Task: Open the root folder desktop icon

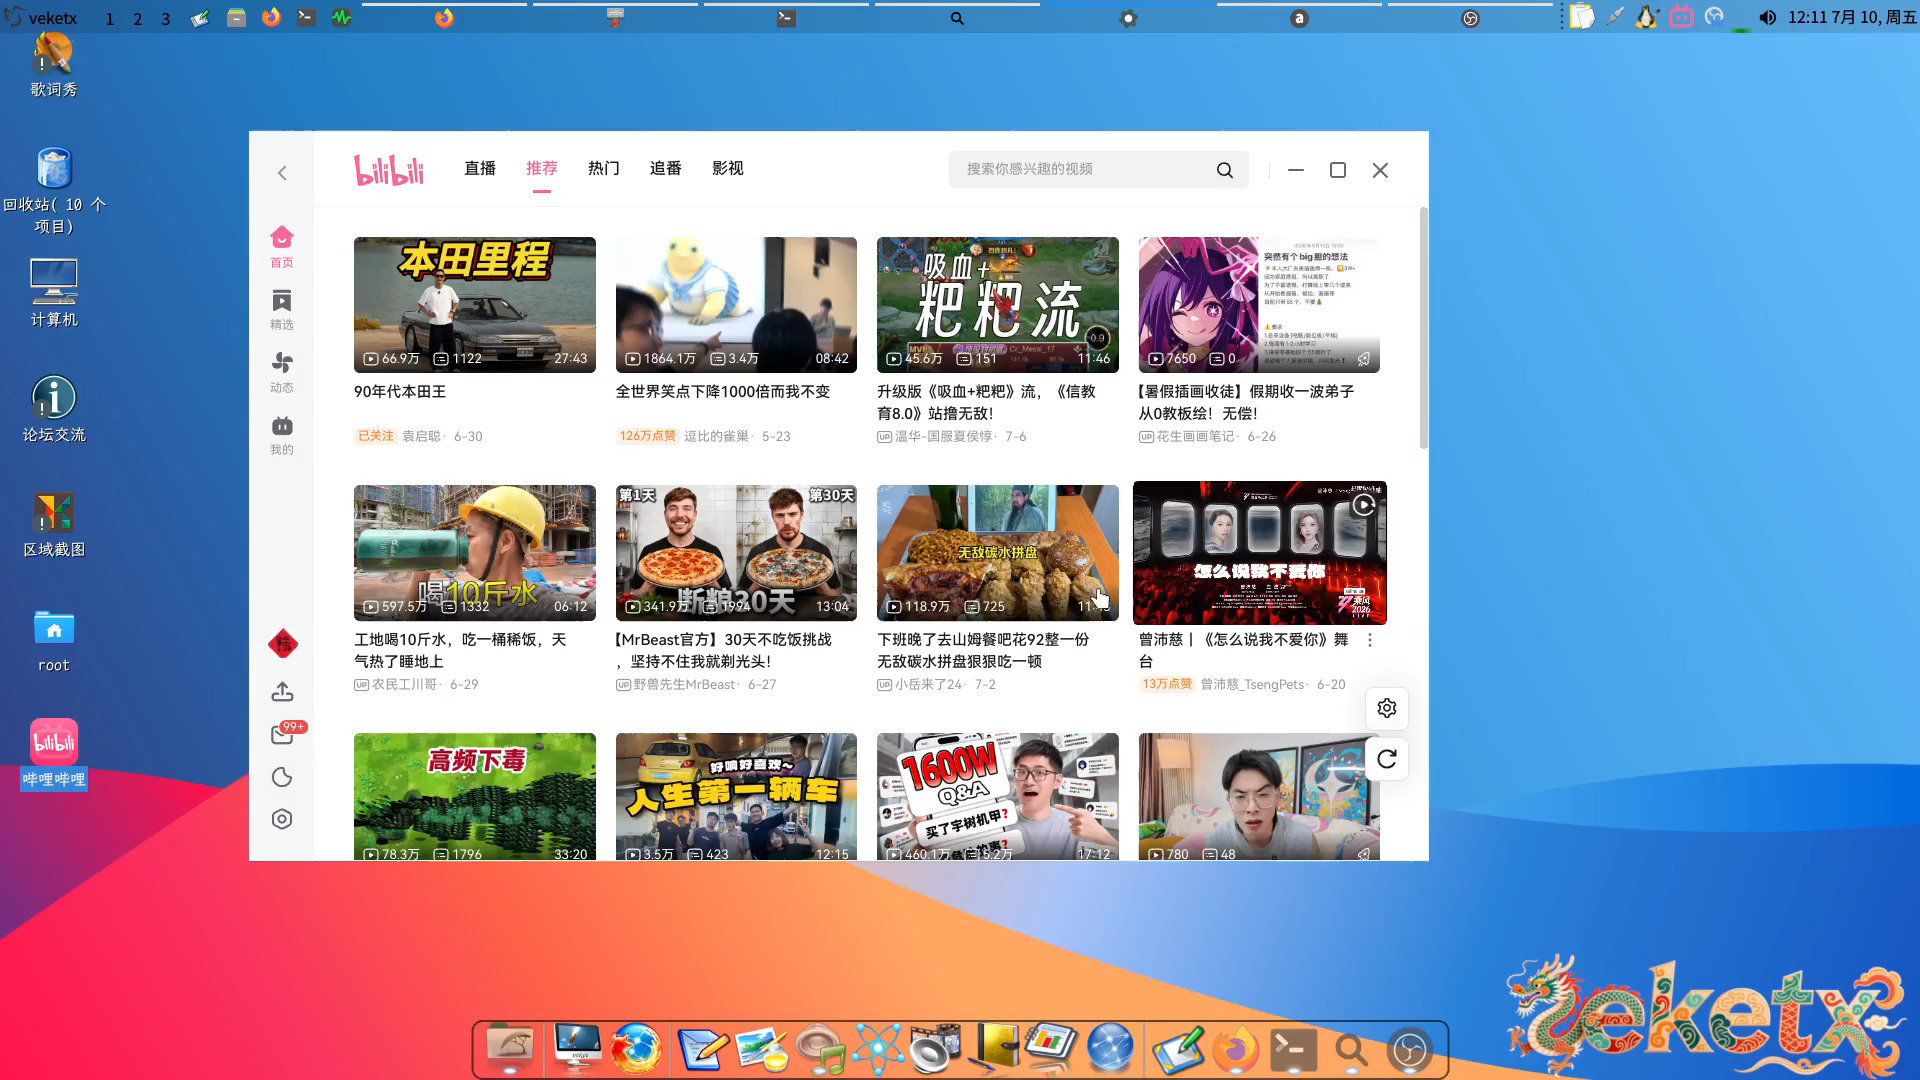Action: click(x=54, y=641)
